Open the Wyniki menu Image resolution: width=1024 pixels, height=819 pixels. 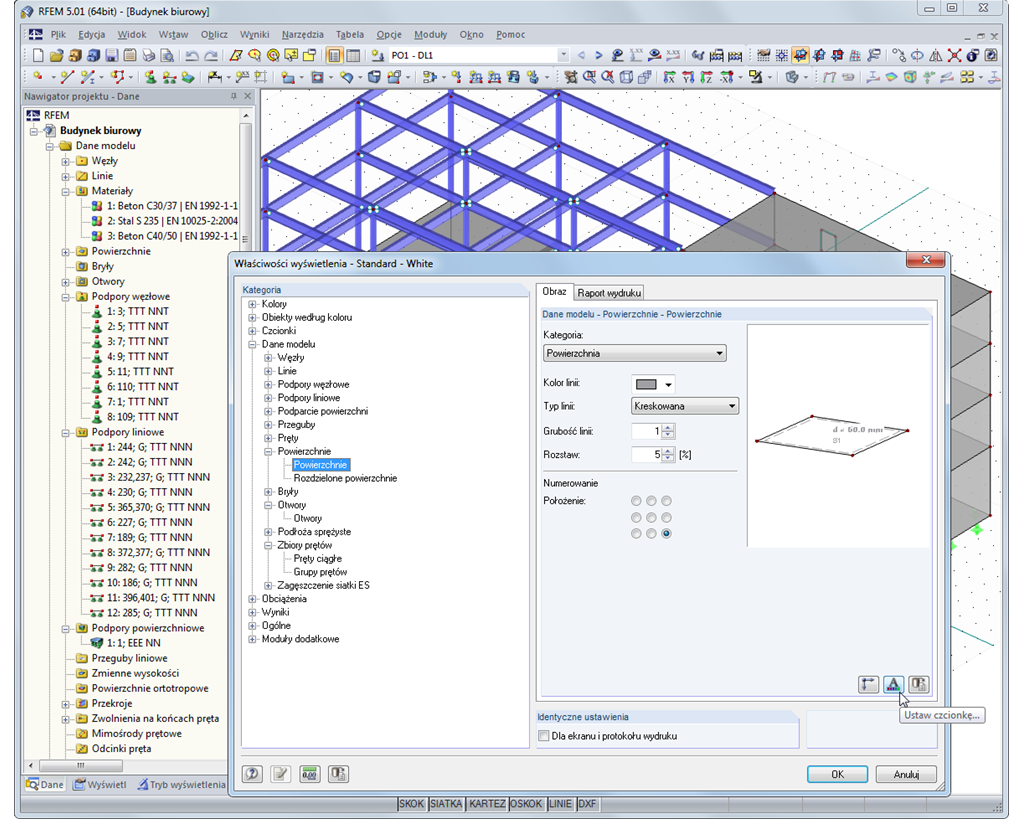tap(254, 35)
